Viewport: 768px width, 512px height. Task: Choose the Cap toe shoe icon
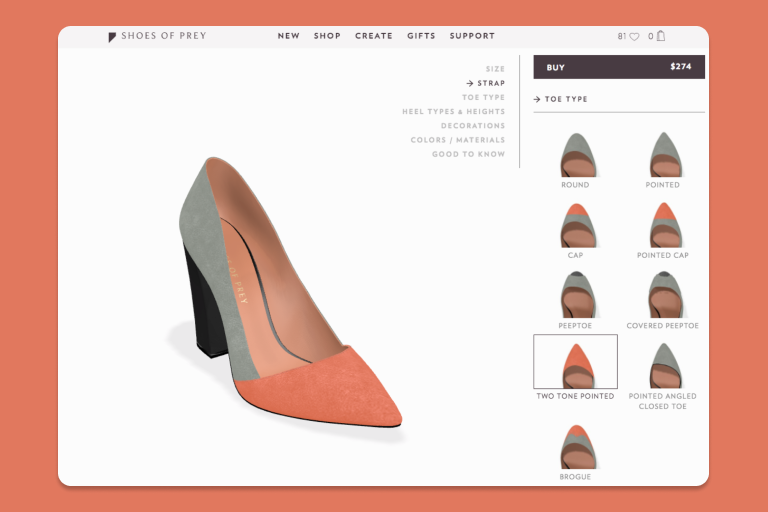(578, 225)
